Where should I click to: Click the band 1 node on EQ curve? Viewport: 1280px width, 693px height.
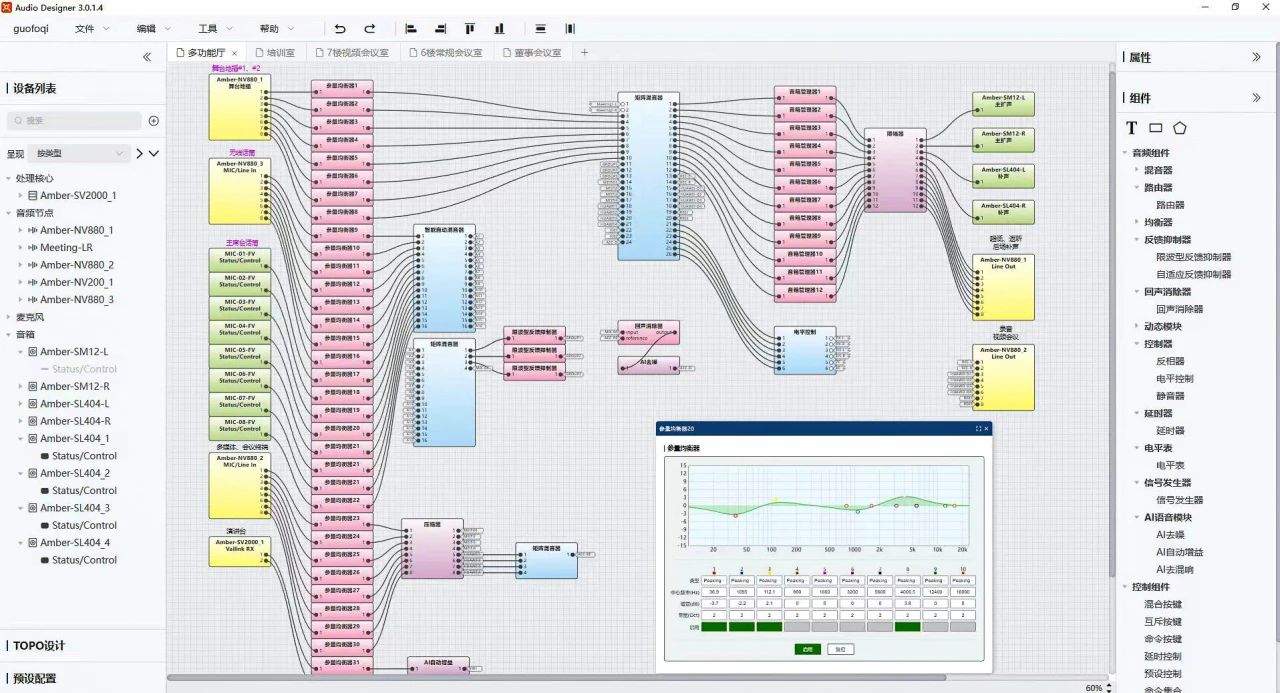coord(736,515)
